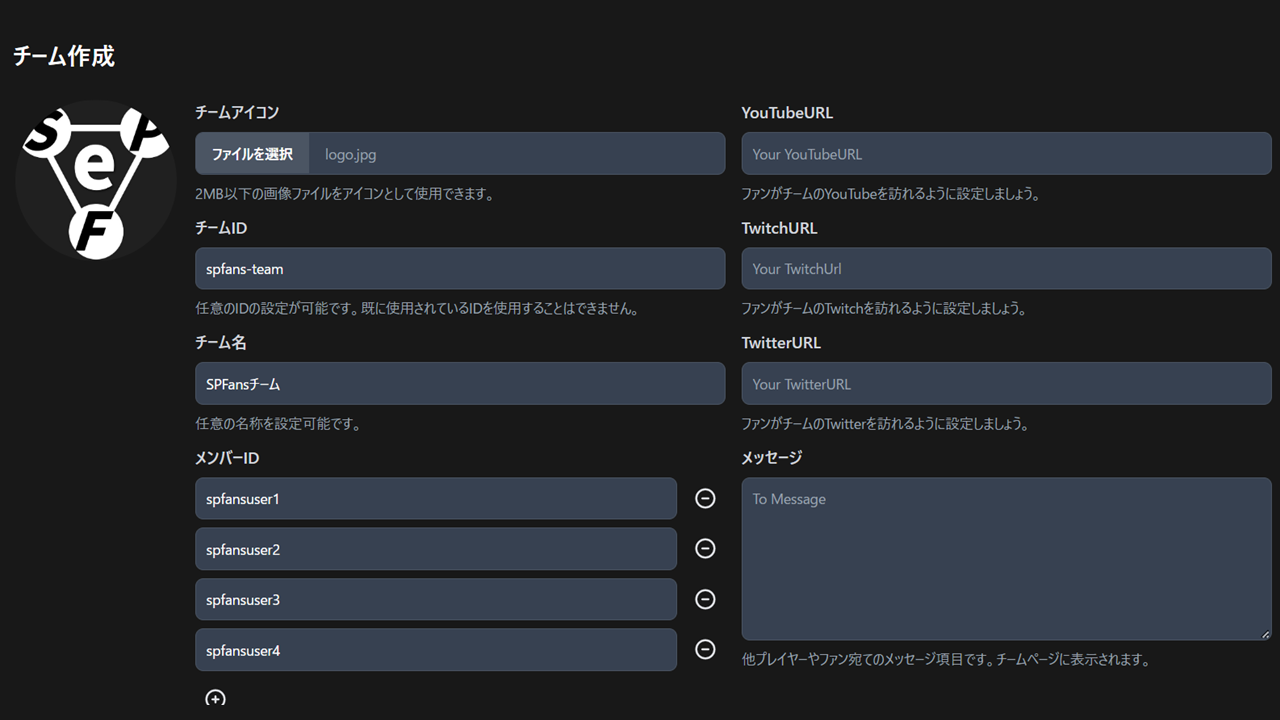Click the メンバーID label

[228, 458]
